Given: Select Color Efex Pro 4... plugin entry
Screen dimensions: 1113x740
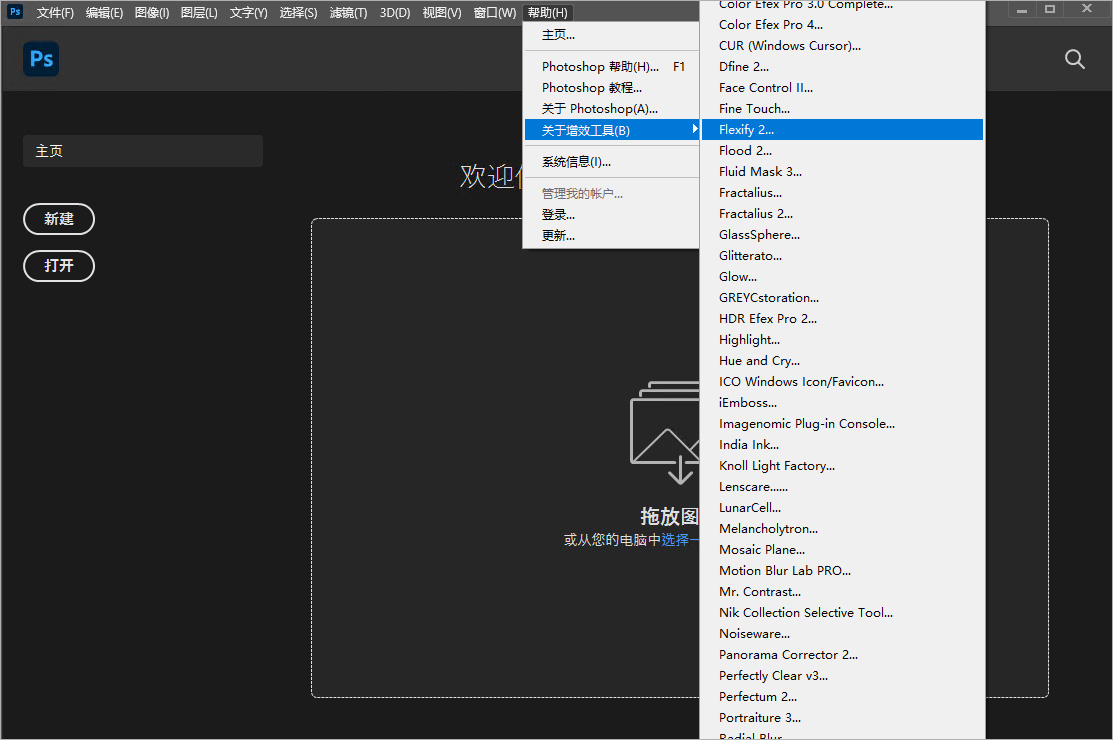Looking at the screenshot, I should [842, 25].
